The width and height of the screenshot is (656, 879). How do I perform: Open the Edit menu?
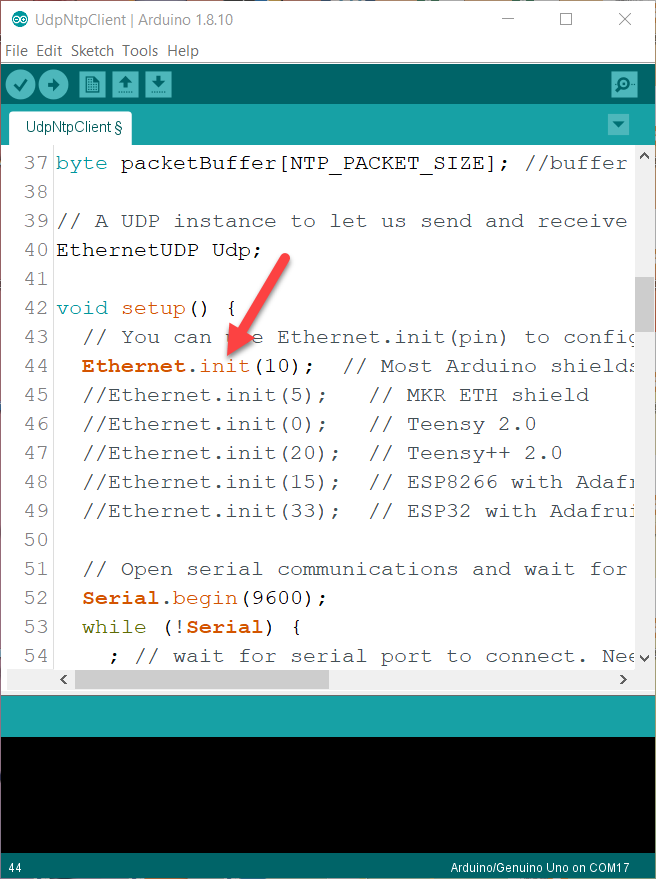coord(49,51)
